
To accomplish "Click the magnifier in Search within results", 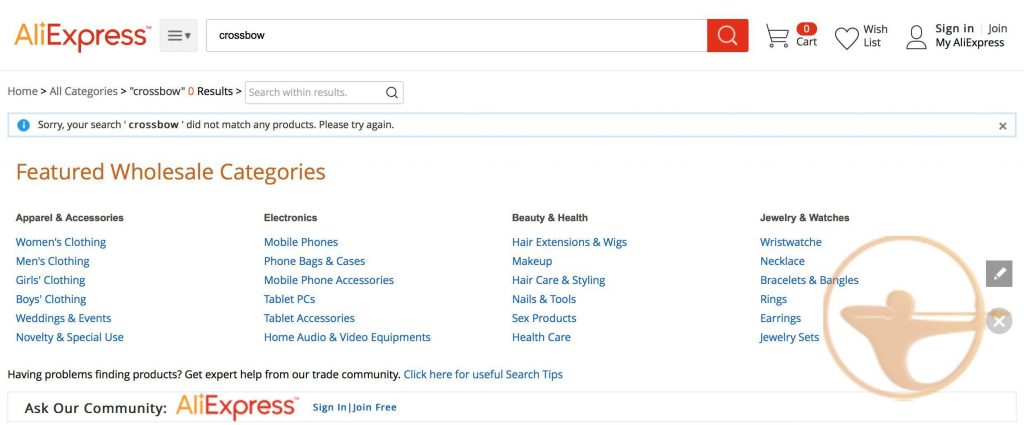I will [x=391, y=92].
